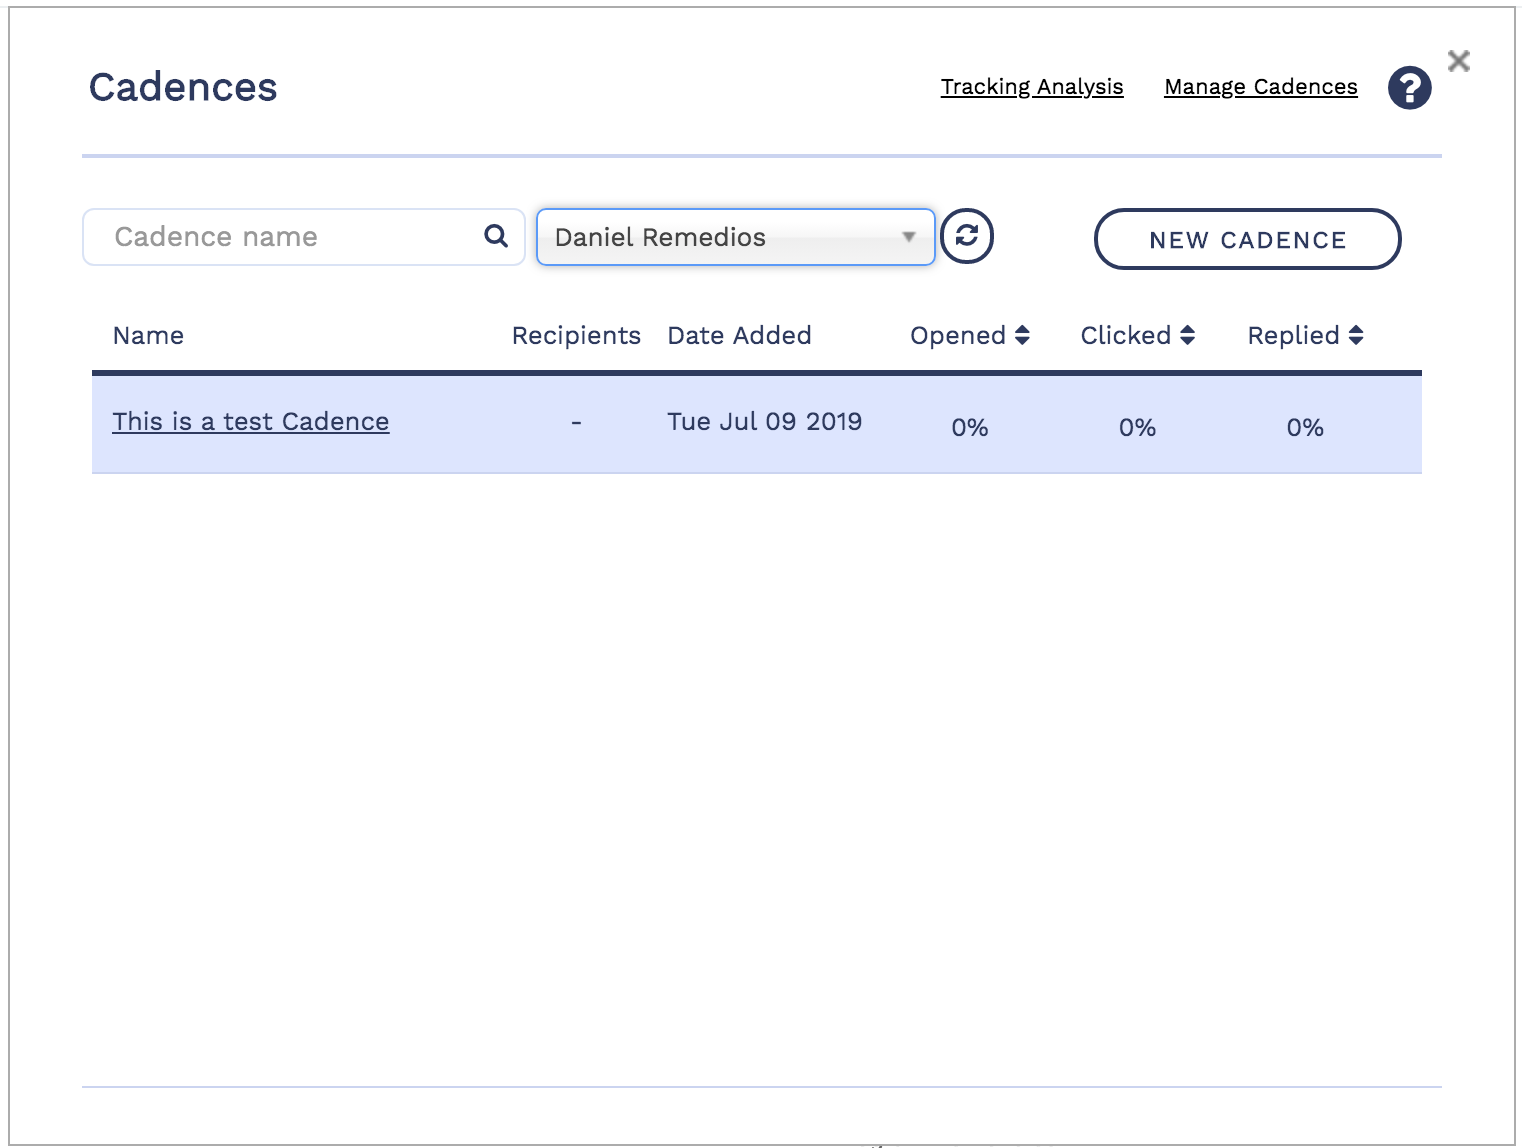This screenshot has width=1522, height=1148.
Task: Sort by Replied using its arrows
Action: pos(1356,335)
